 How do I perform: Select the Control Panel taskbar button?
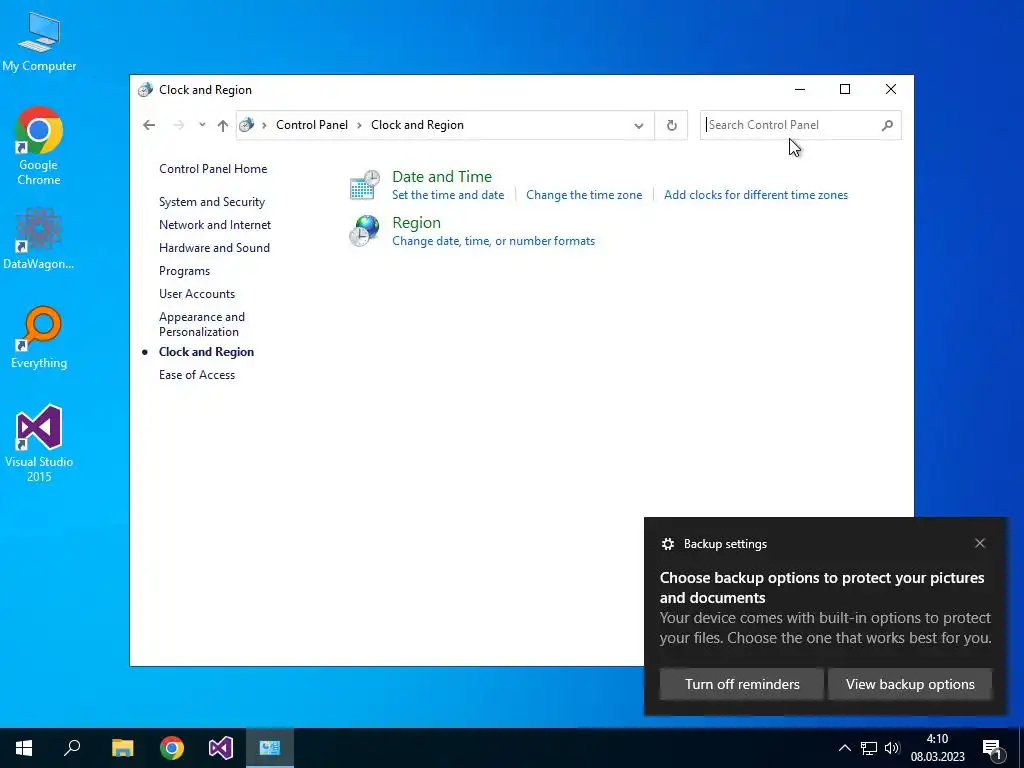[270, 748]
